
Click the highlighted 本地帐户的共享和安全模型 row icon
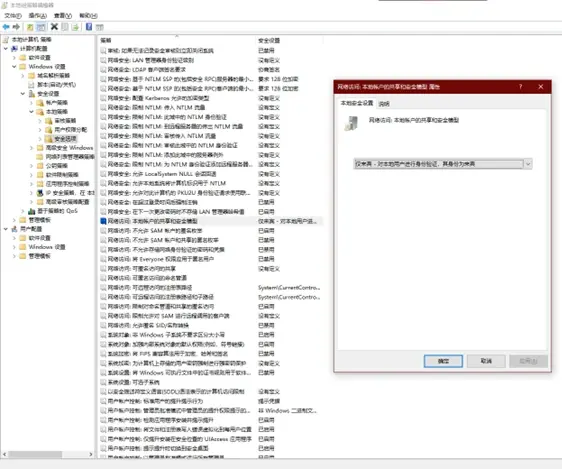103,221
